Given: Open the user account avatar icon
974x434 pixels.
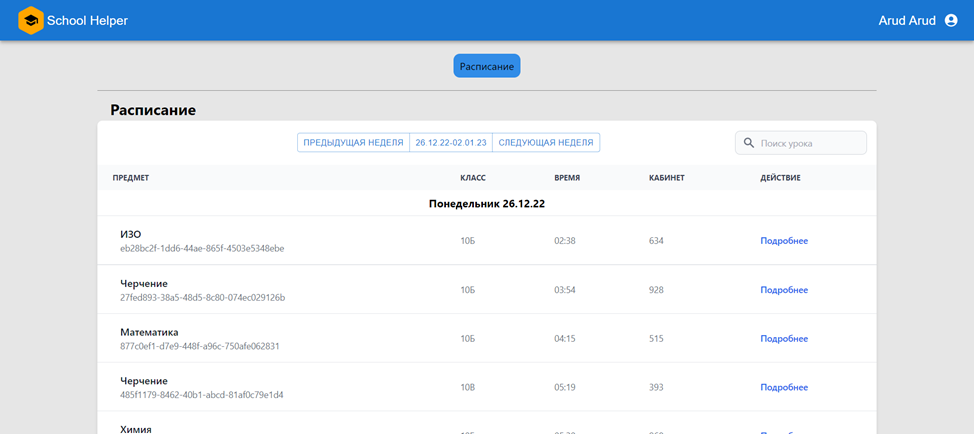Looking at the screenshot, I should click(951, 20).
